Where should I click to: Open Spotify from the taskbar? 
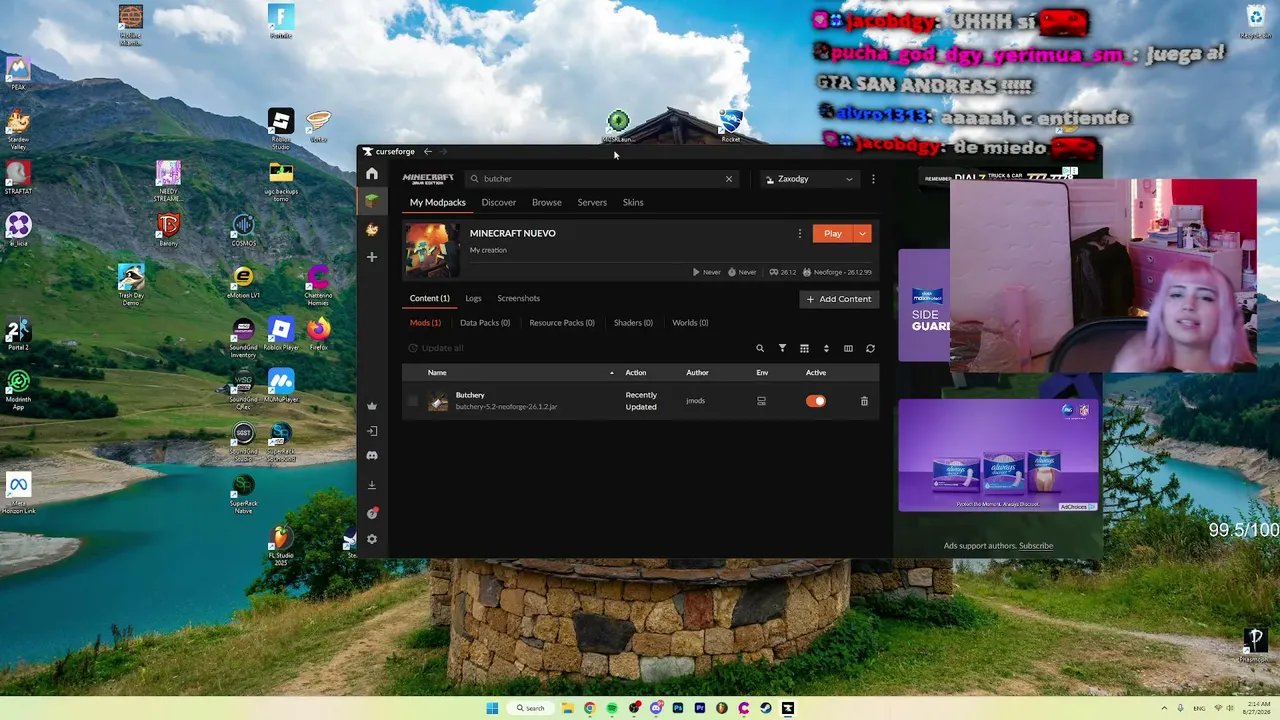coord(612,708)
